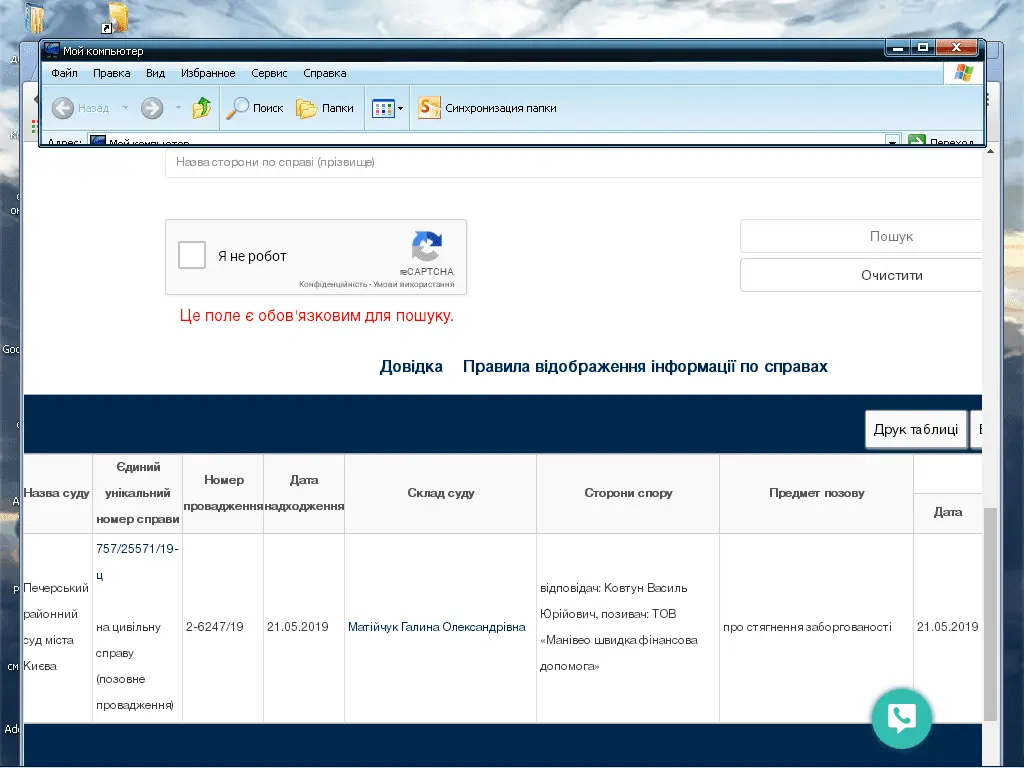The width and height of the screenshot is (1024, 768).
Task: Go up one folder level
Action: click(202, 108)
